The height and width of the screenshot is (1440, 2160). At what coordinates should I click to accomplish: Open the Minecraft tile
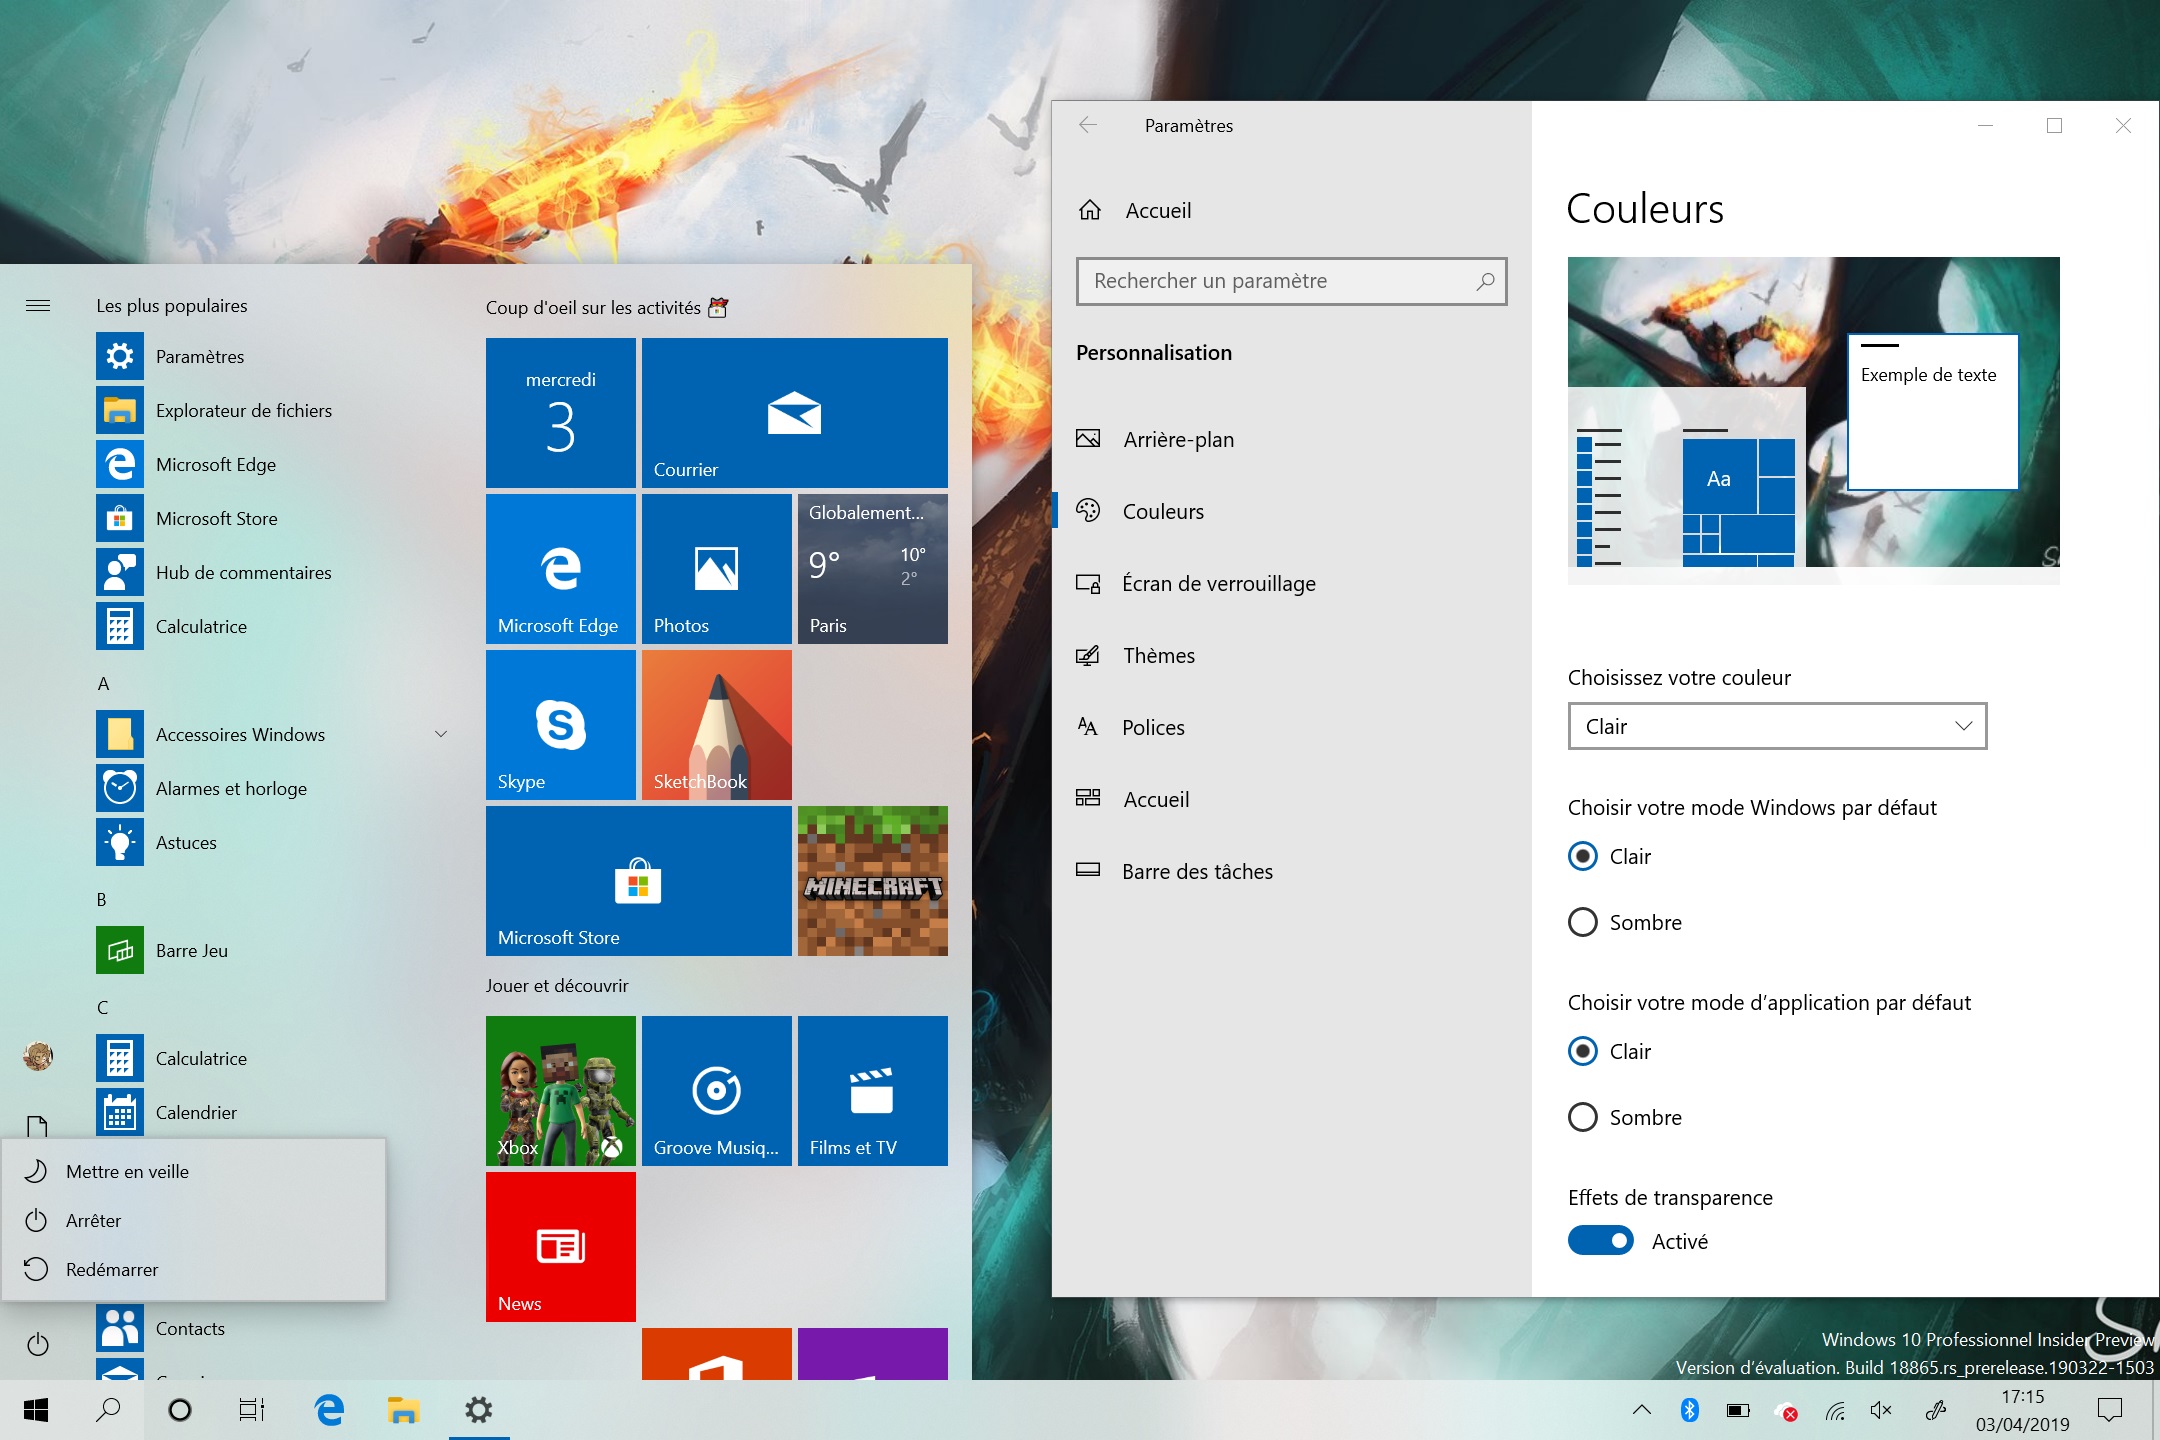coord(872,880)
